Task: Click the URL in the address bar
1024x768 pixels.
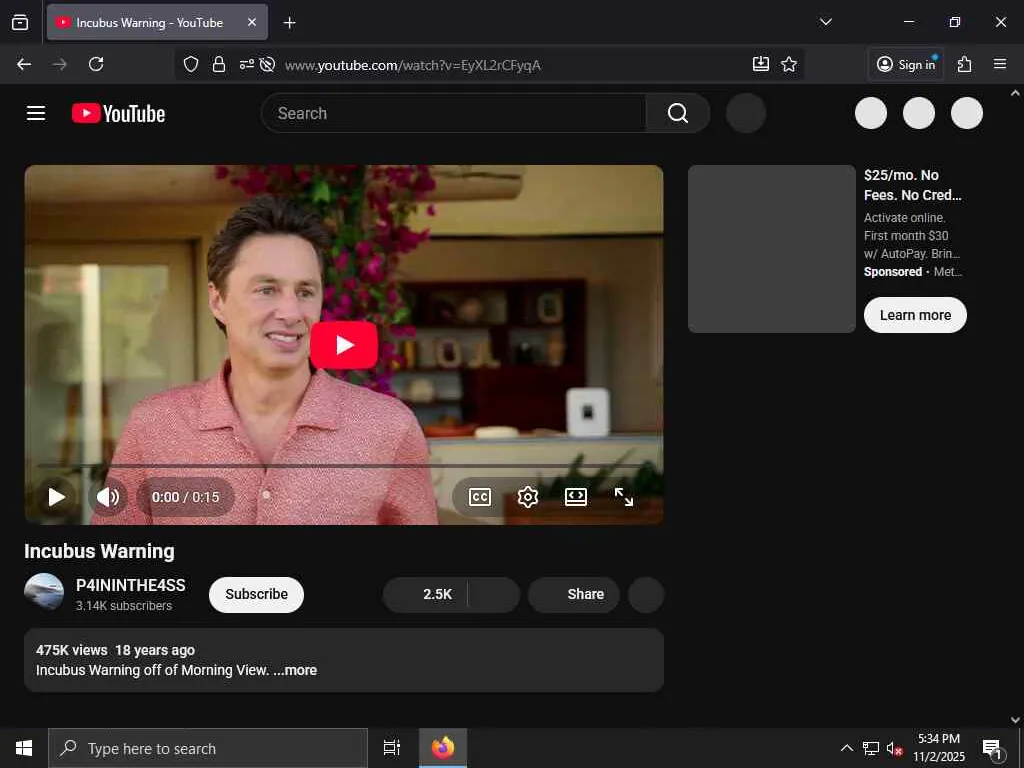Action: pyautogui.click(x=413, y=65)
